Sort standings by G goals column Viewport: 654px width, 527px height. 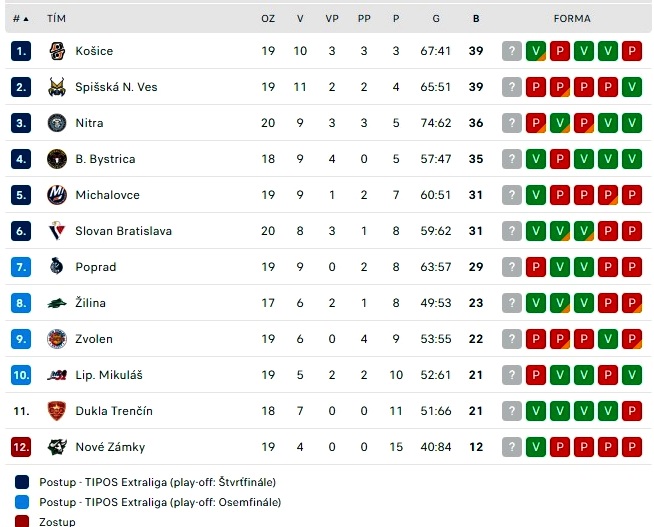(x=436, y=19)
